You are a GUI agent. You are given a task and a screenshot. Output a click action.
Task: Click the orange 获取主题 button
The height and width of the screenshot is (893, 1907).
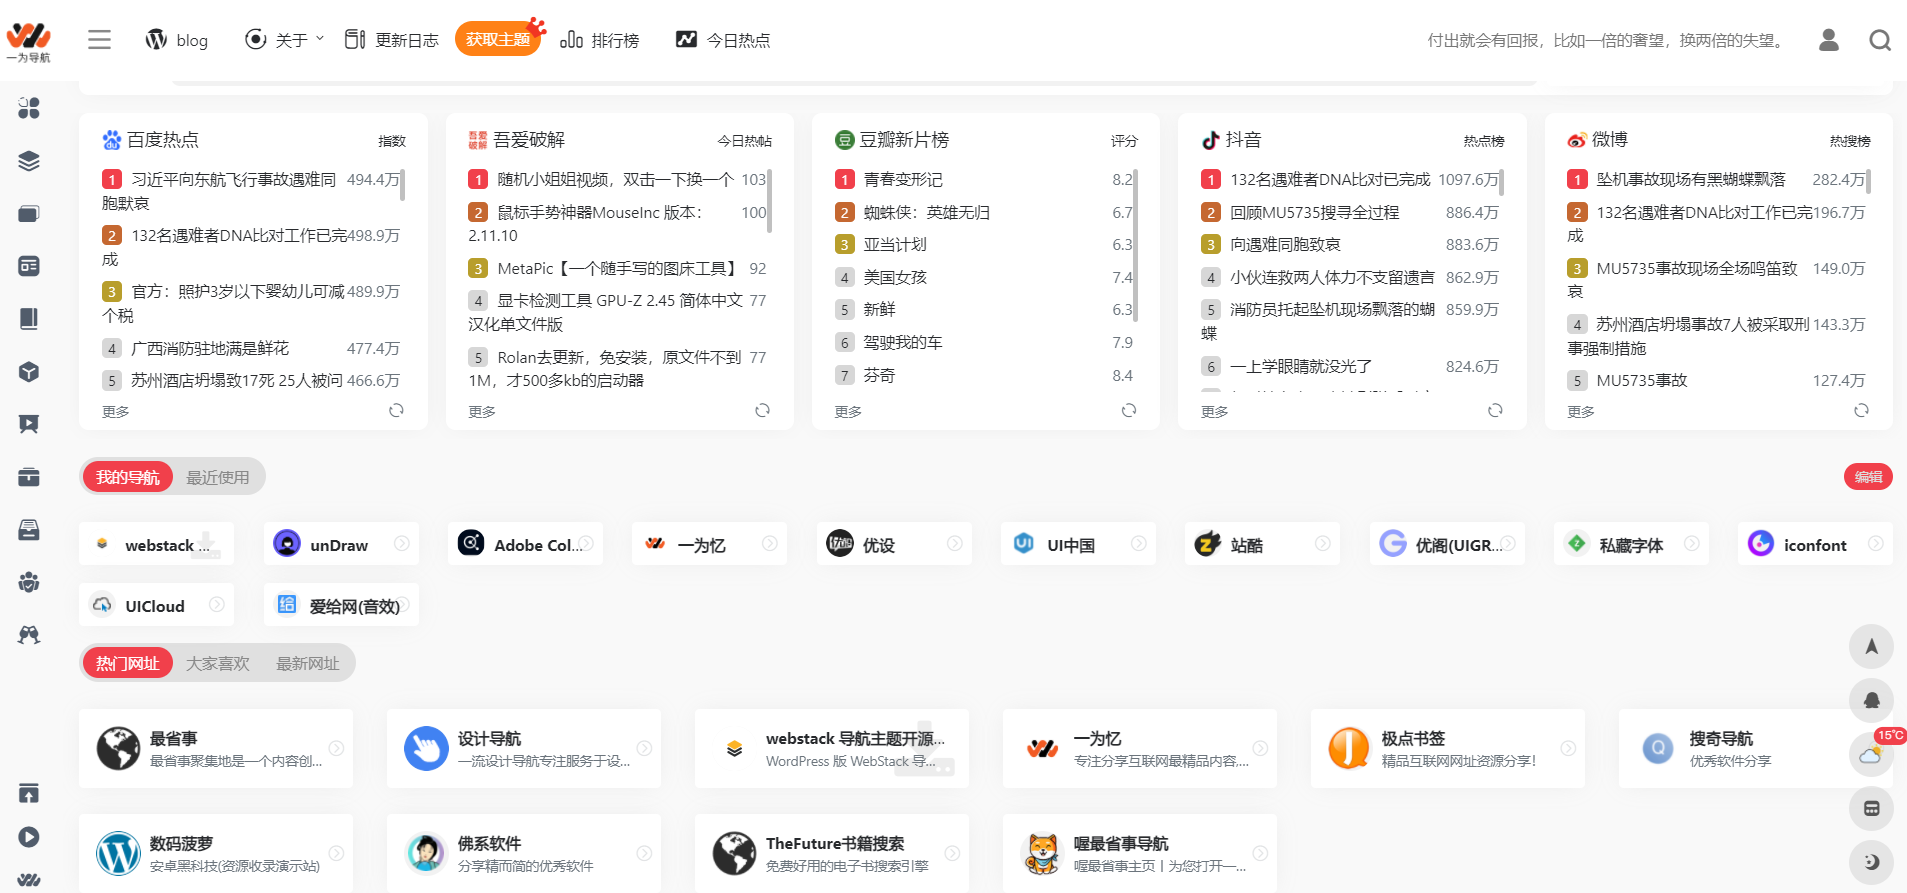tap(498, 40)
